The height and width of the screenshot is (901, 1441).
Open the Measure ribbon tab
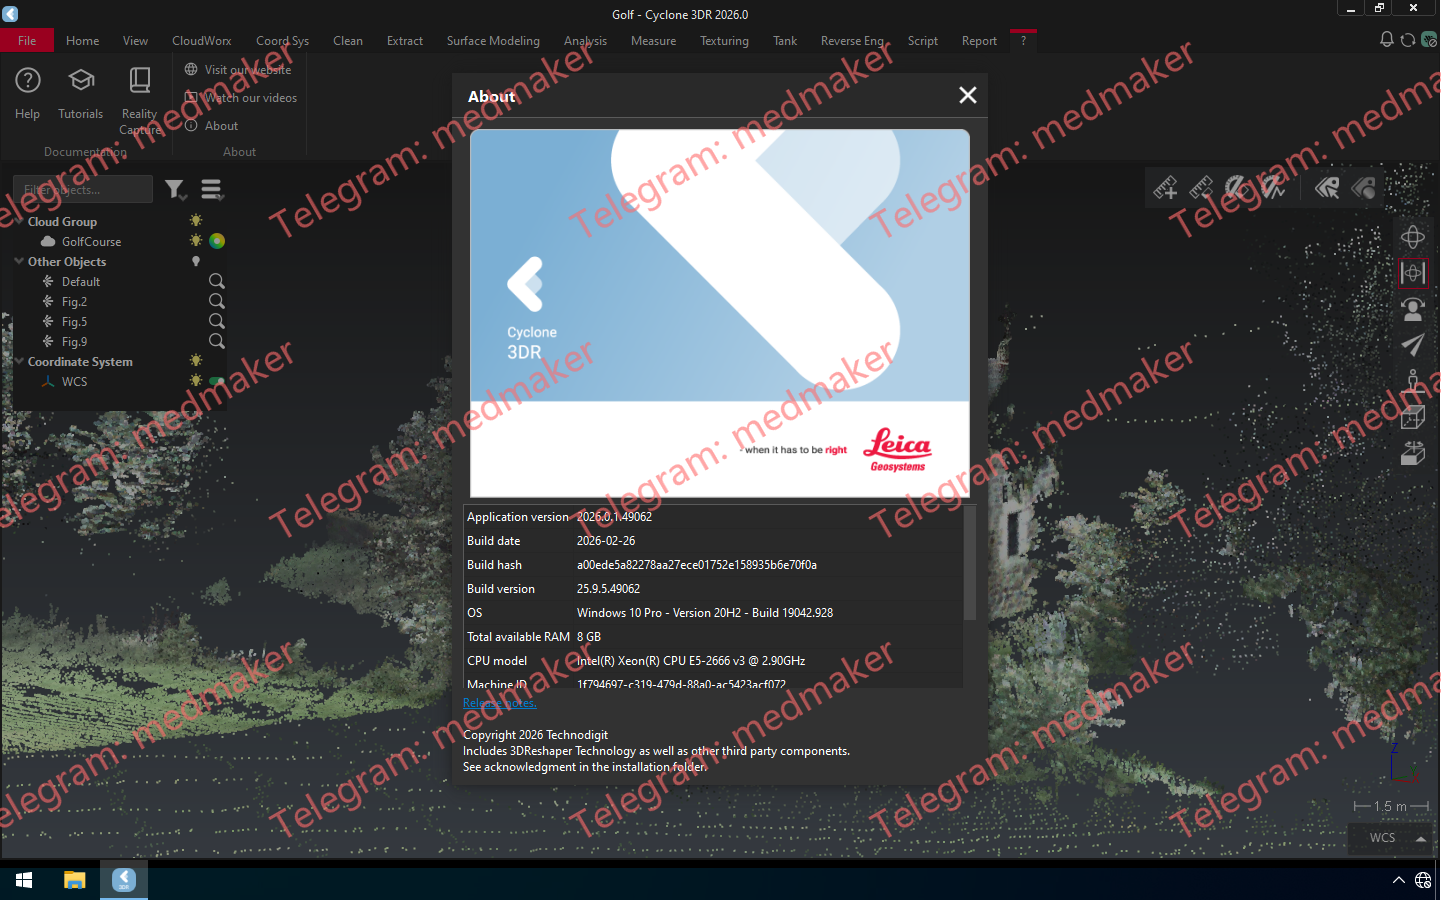click(654, 41)
